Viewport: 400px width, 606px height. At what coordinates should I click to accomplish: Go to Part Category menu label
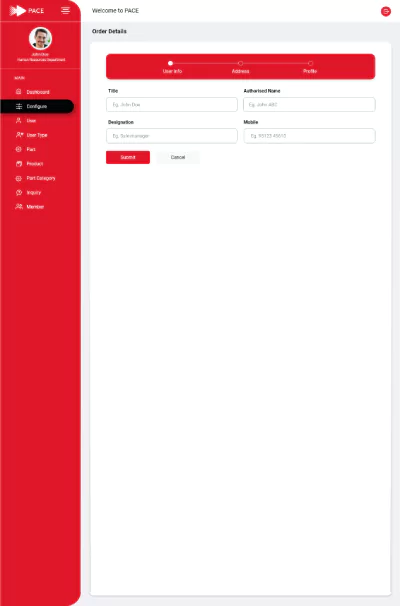(41, 178)
